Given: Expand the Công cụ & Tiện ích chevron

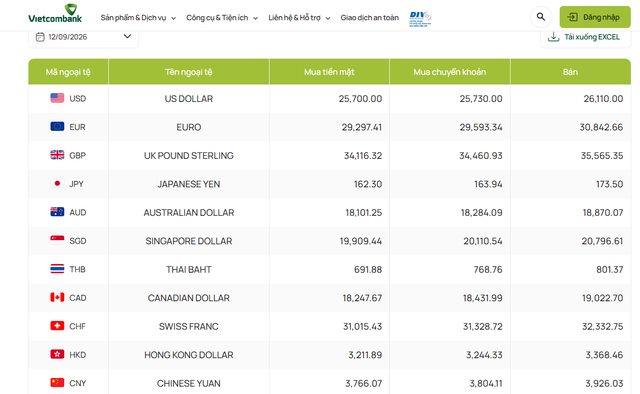Looking at the screenshot, I should [256, 18].
